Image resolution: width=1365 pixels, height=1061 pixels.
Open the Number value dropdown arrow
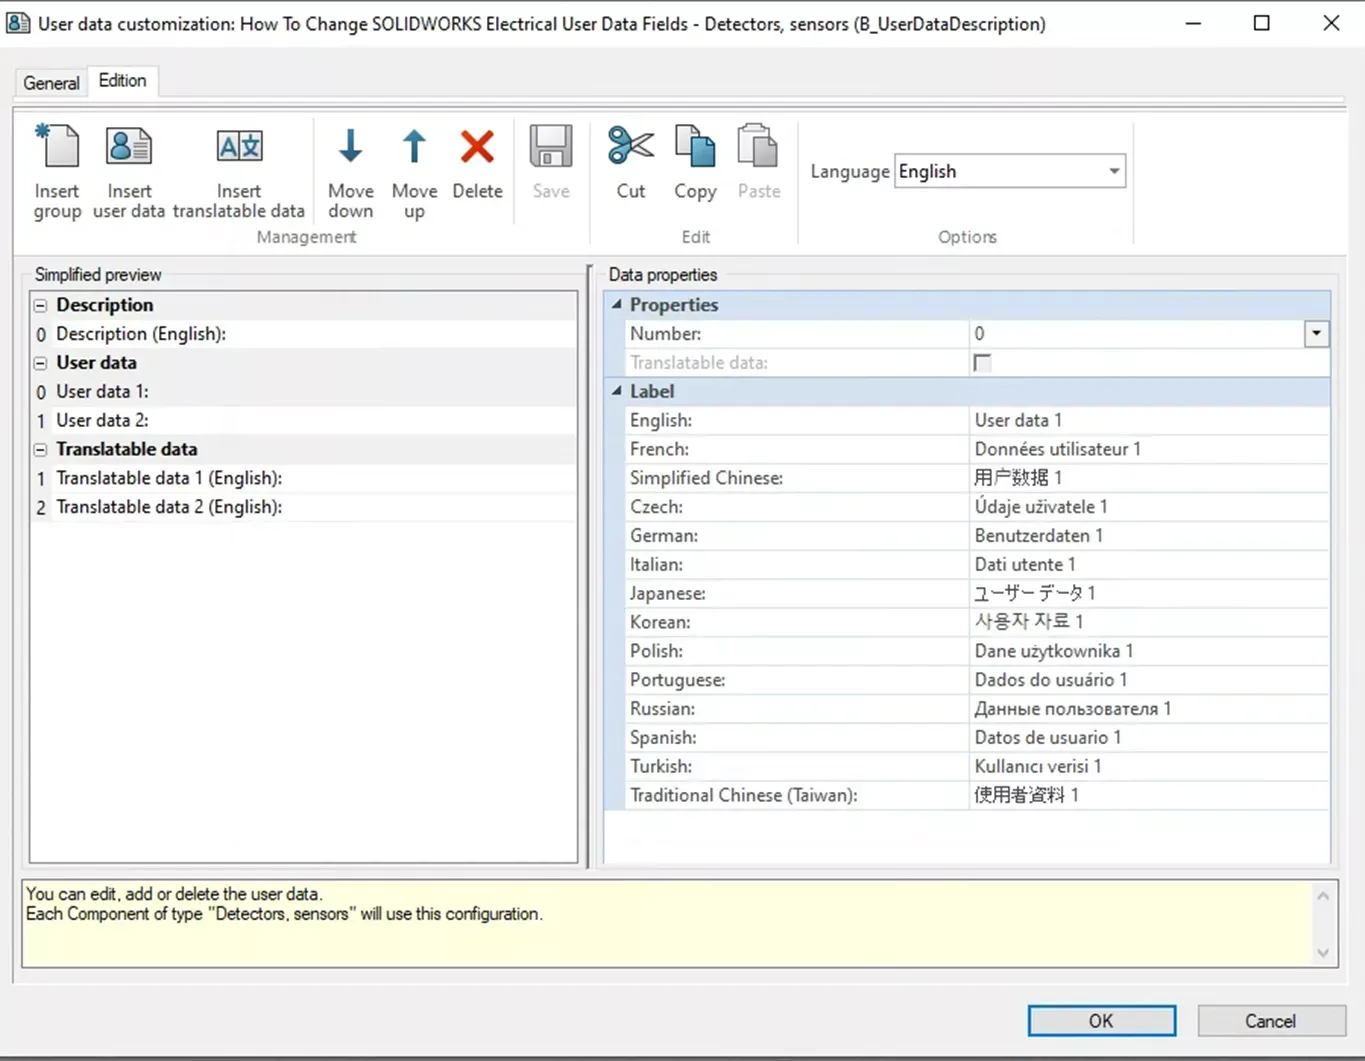coord(1316,334)
